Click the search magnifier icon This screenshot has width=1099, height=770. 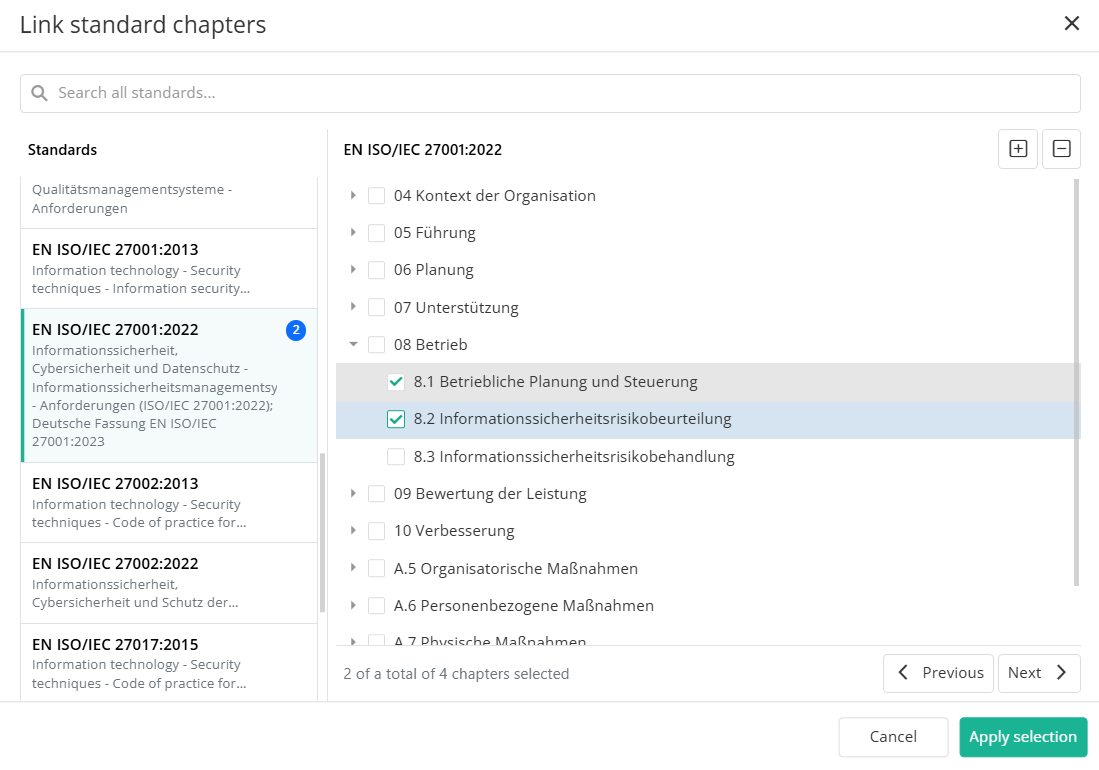[x=39, y=93]
